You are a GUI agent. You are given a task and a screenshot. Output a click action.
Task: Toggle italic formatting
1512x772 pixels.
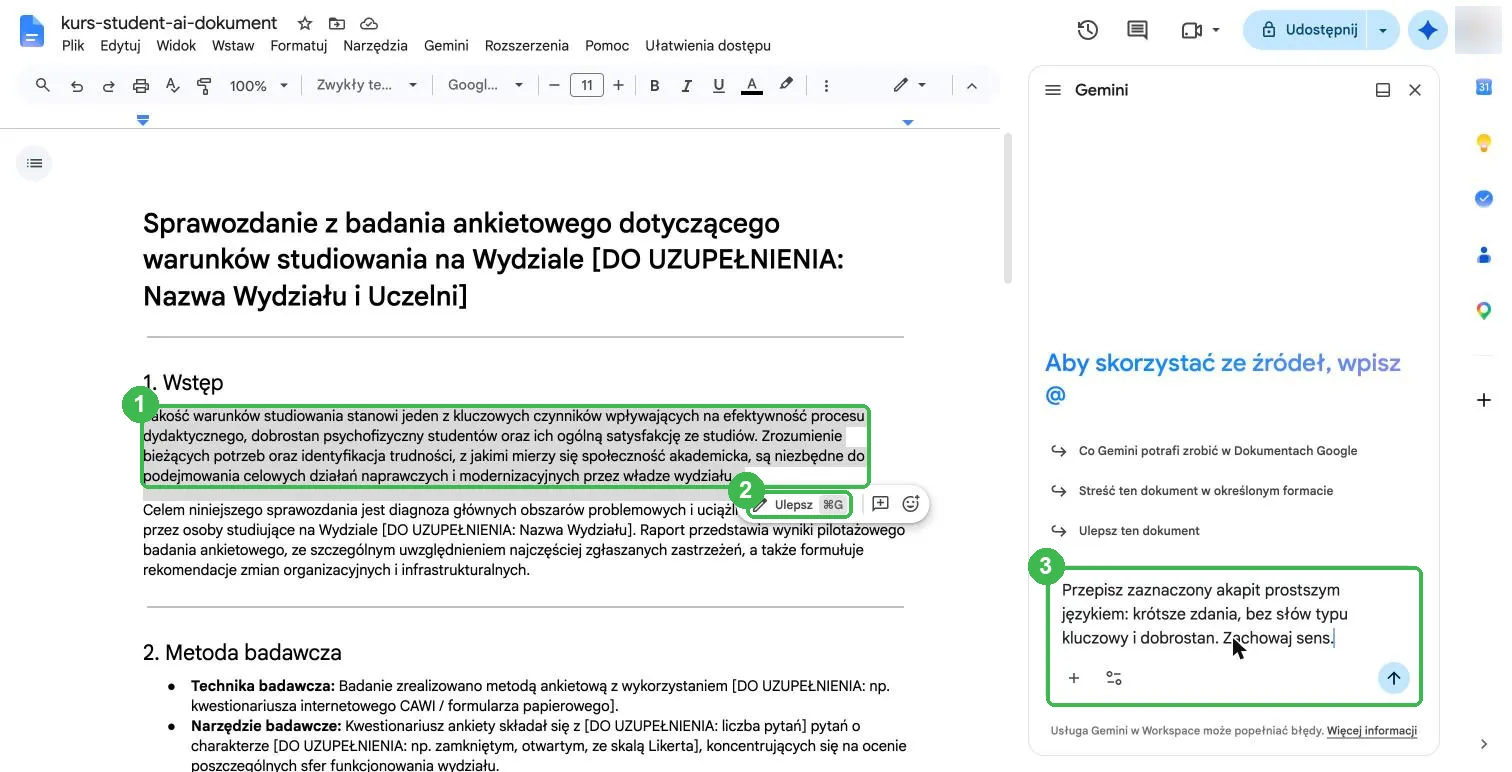(x=687, y=86)
